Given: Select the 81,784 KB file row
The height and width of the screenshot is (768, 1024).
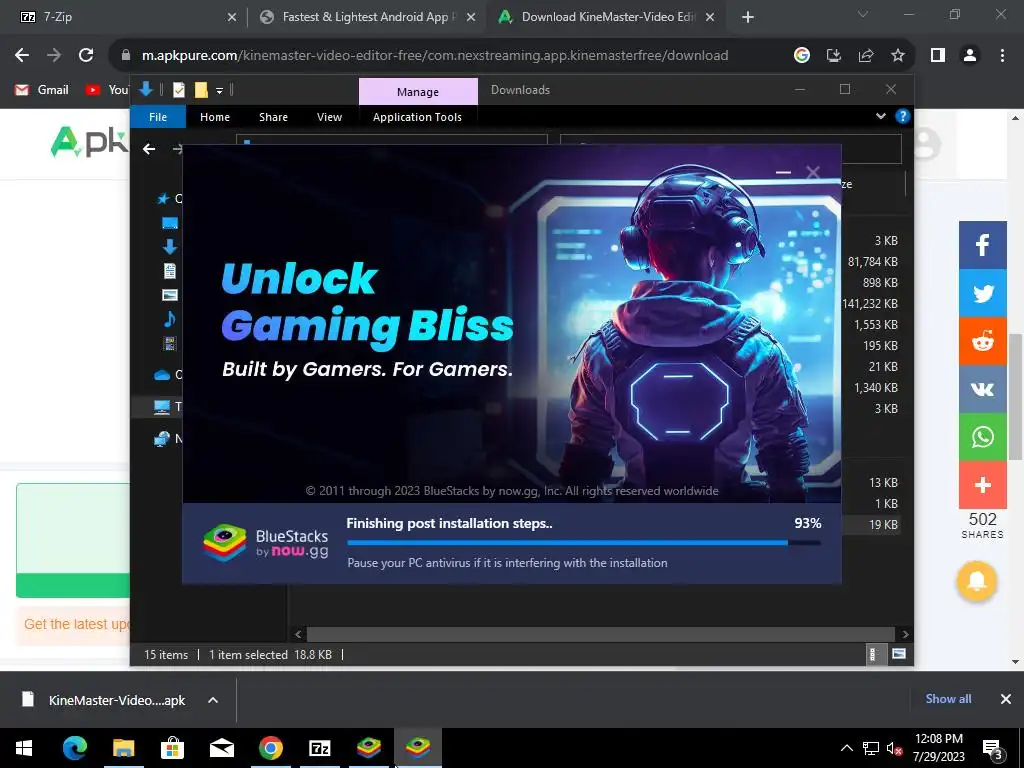Looking at the screenshot, I should 872,262.
